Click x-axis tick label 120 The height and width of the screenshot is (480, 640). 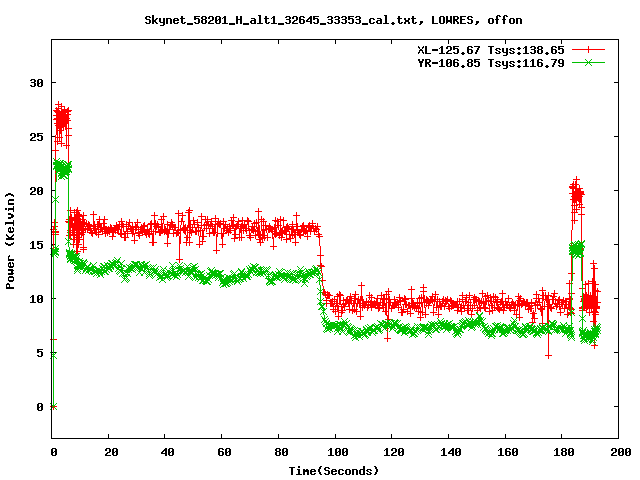click(x=393, y=452)
